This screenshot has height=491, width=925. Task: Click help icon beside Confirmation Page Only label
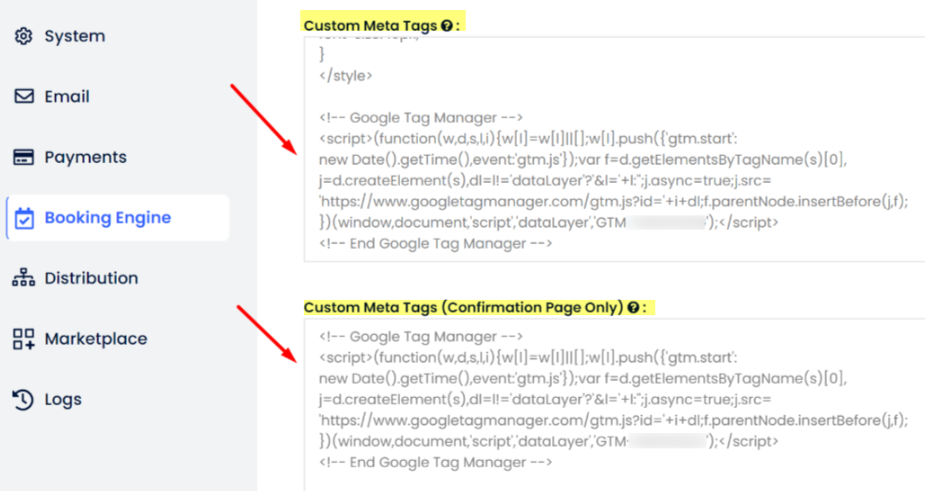pos(633,307)
